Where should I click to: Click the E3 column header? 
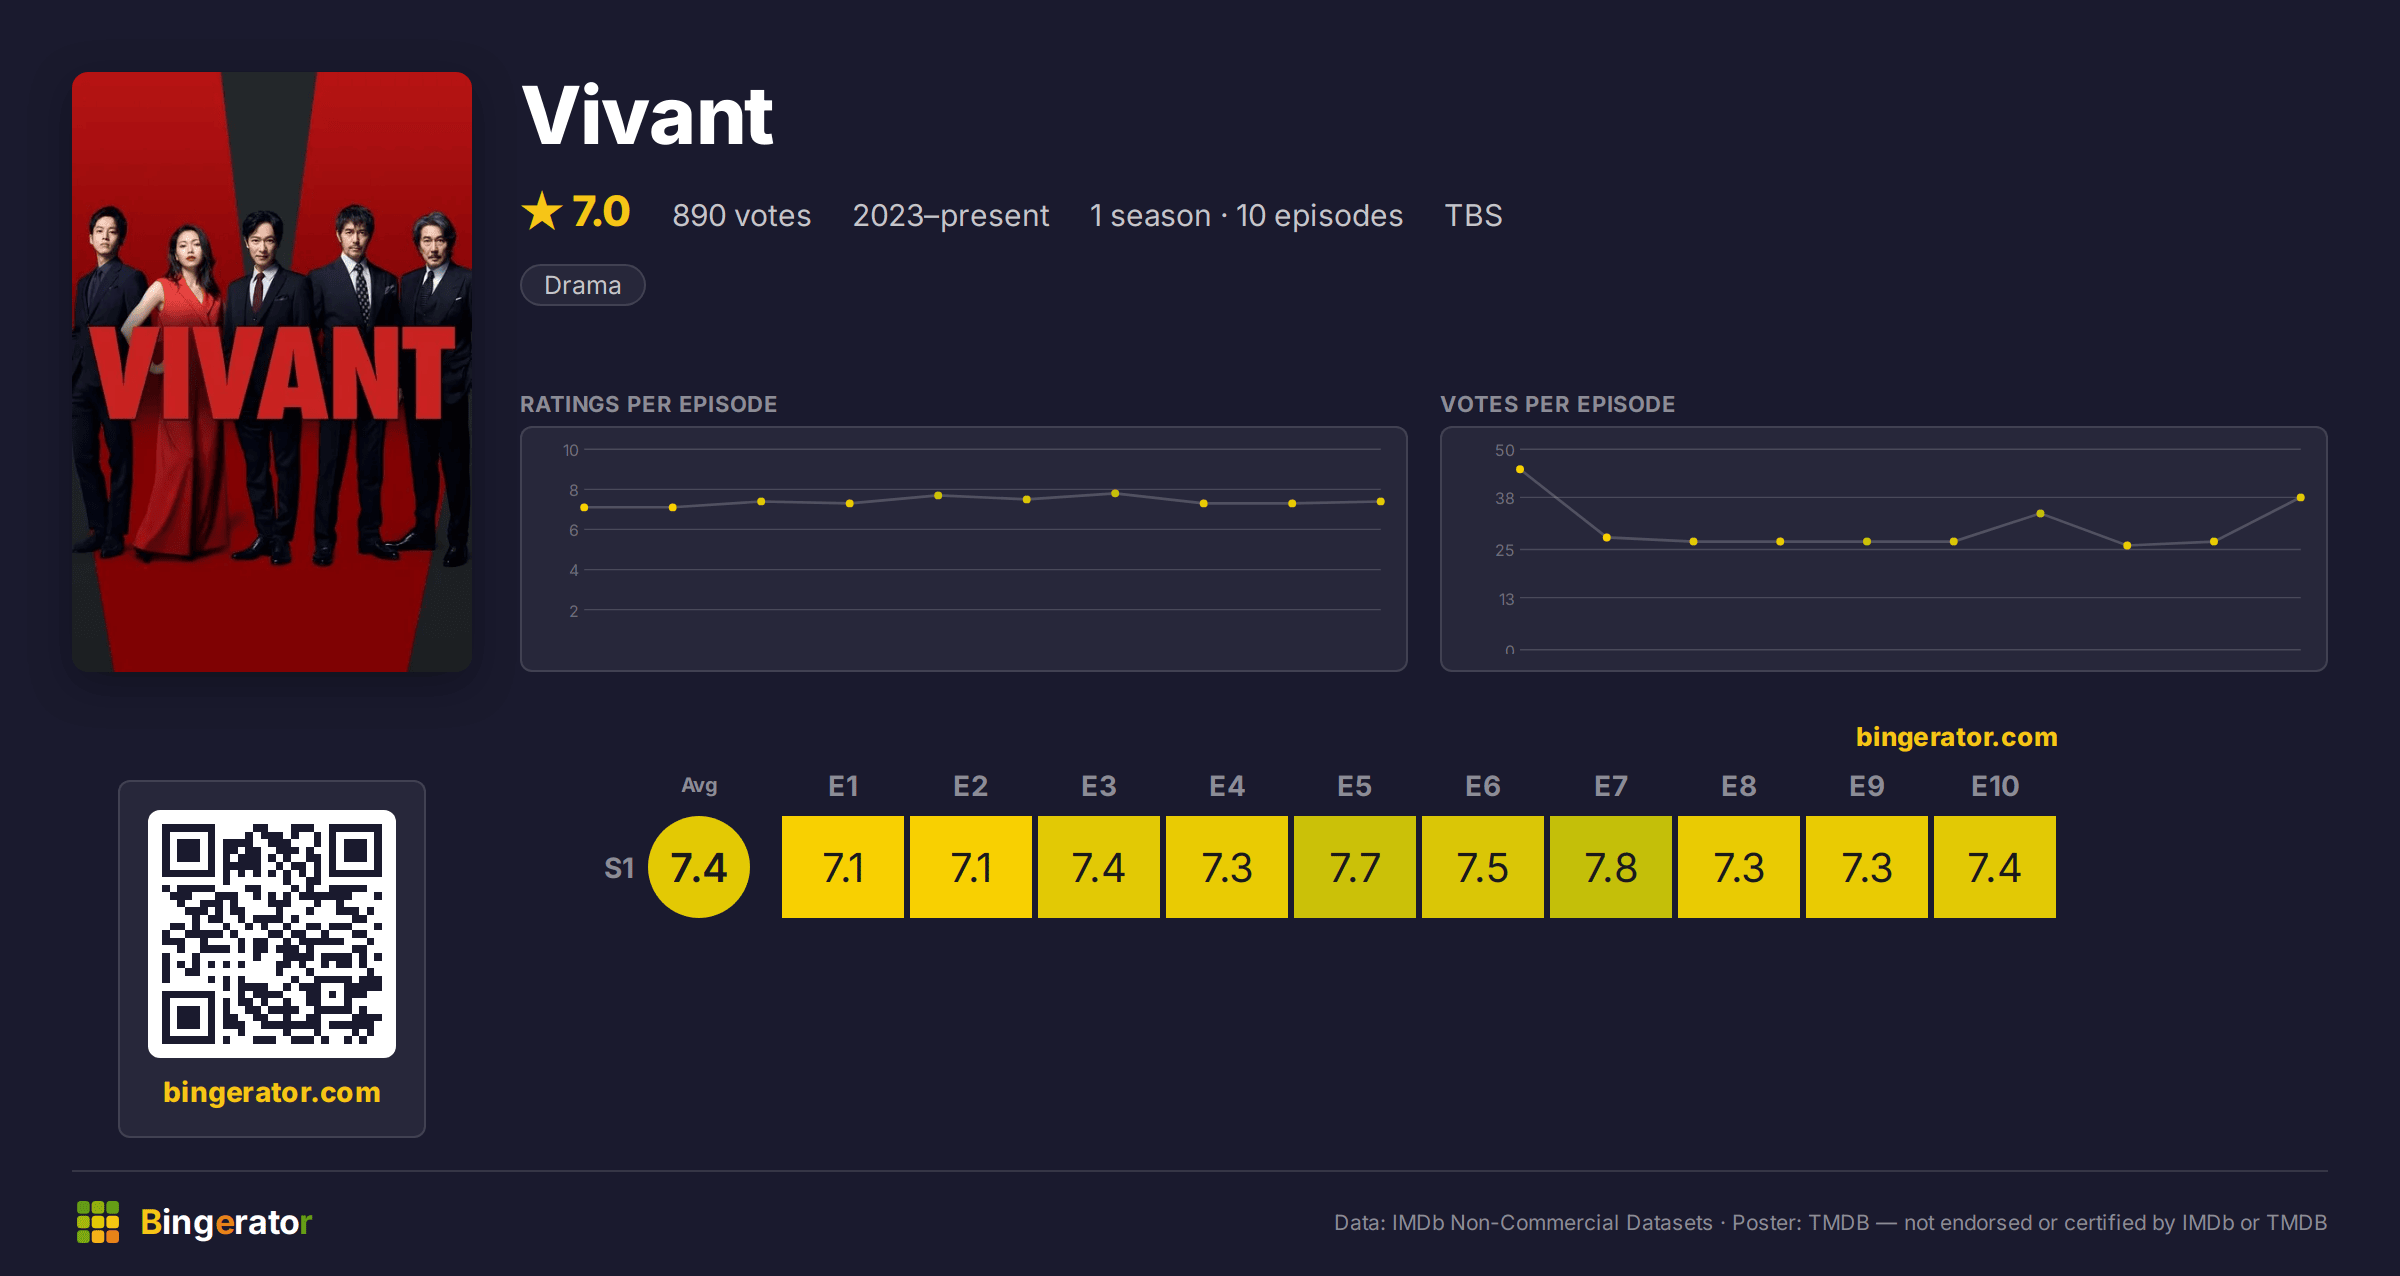[1099, 786]
